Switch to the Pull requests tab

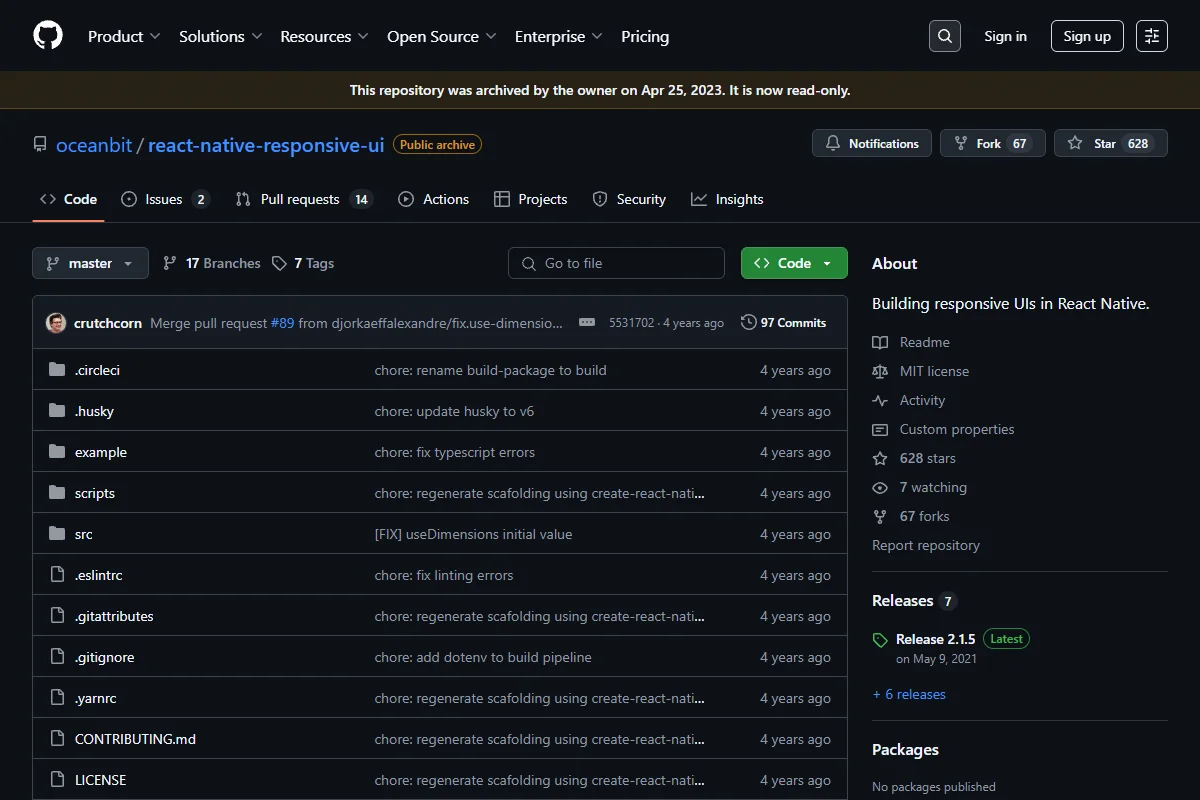click(303, 199)
